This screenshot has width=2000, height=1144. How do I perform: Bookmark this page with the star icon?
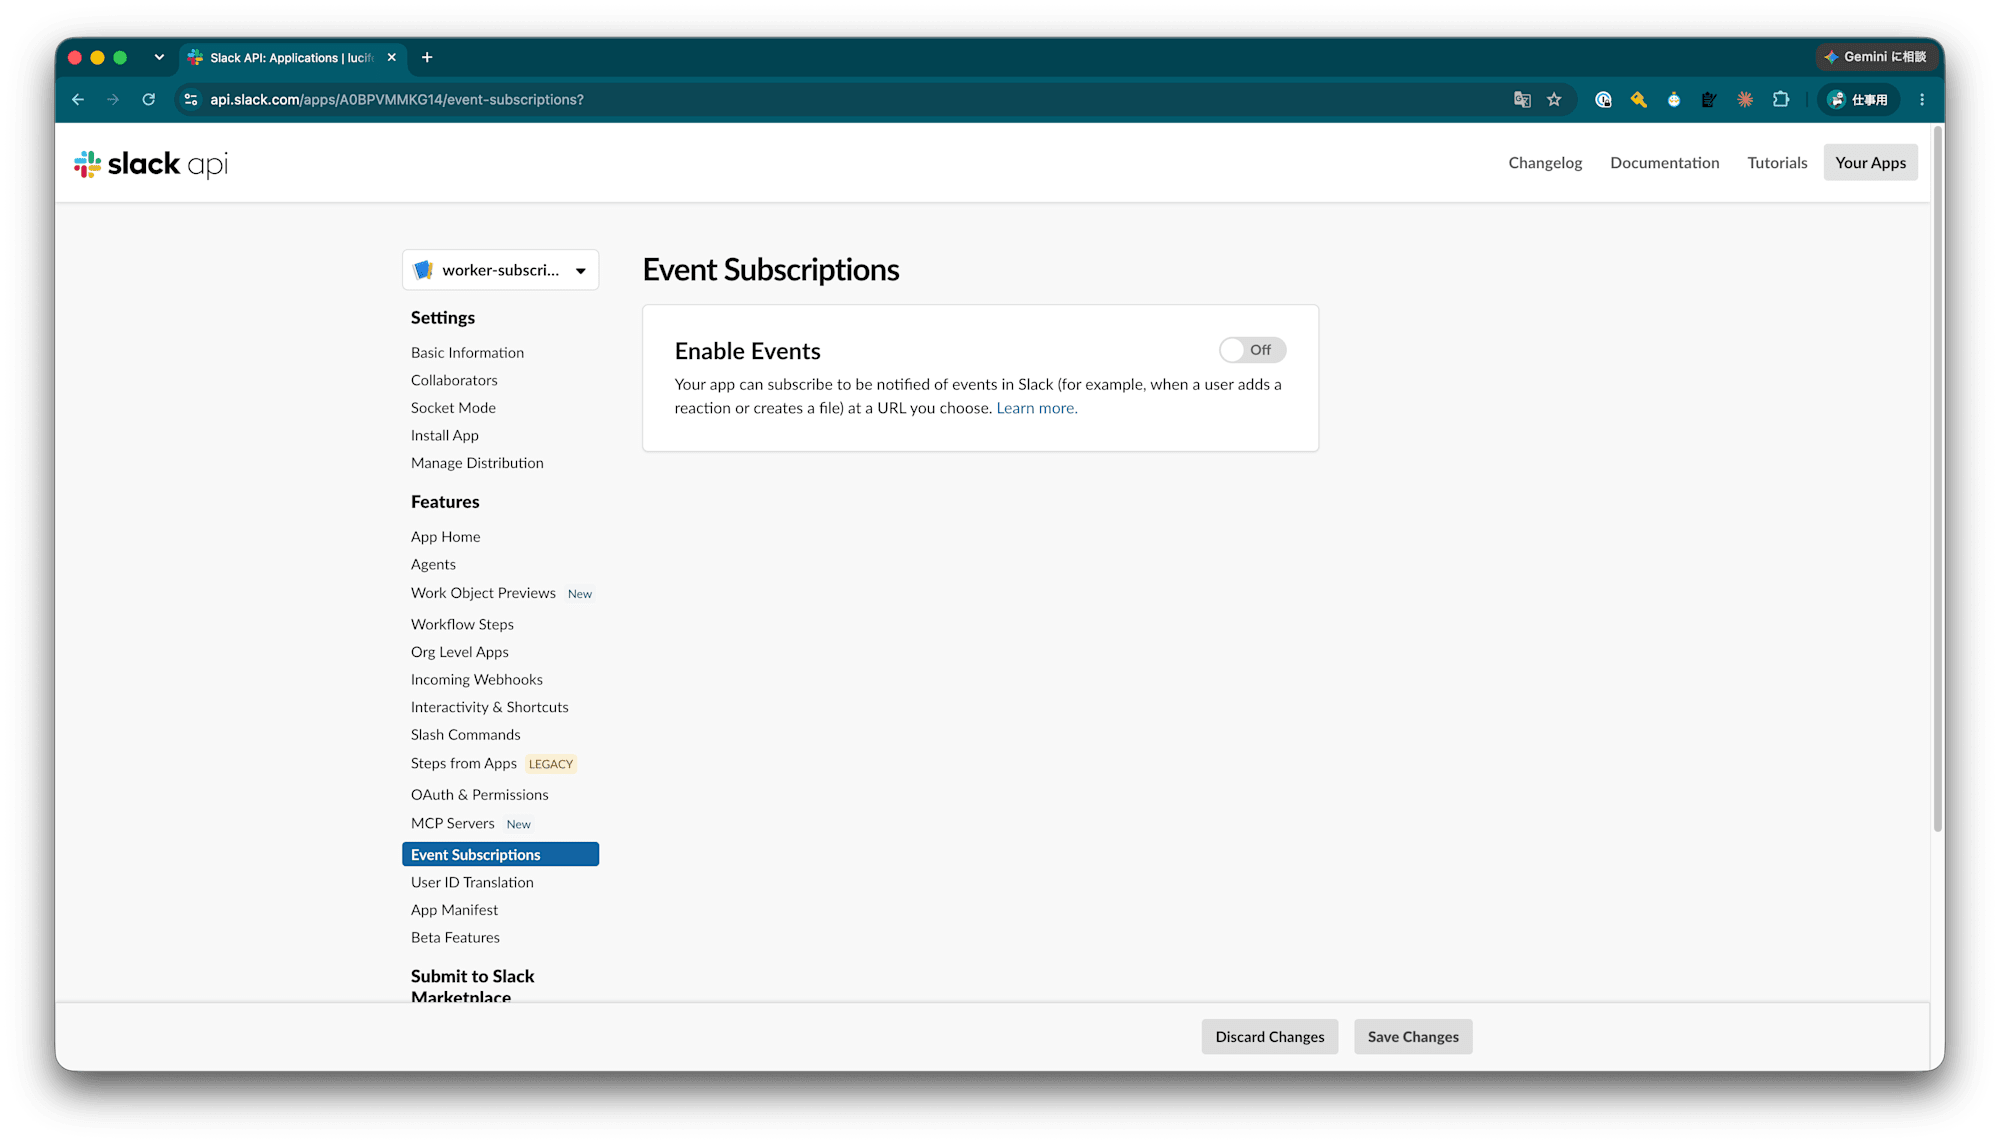pyautogui.click(x=1554, y=100)
